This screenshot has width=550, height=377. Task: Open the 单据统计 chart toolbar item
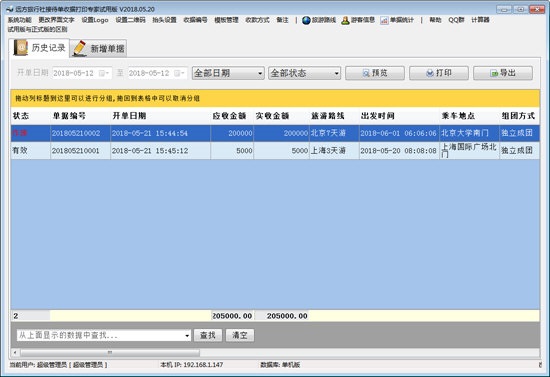pyautogui.click(x=397, y=20)
